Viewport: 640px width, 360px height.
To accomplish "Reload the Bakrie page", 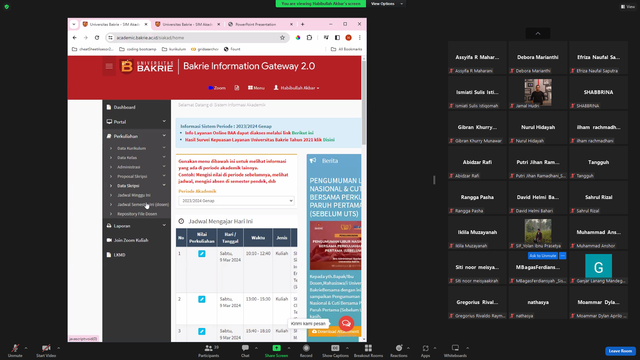I will coord(97,38).
